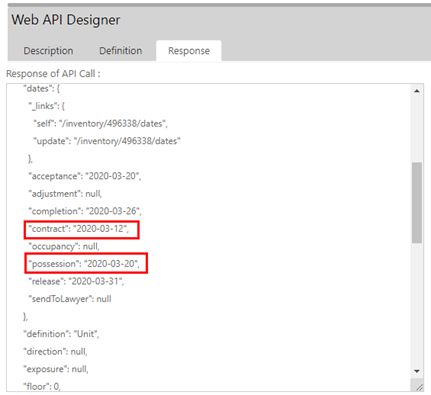This screenshot has width=431, height=395.
Task: Click the textarea resize grip handle
Action: tap(419, 387)
